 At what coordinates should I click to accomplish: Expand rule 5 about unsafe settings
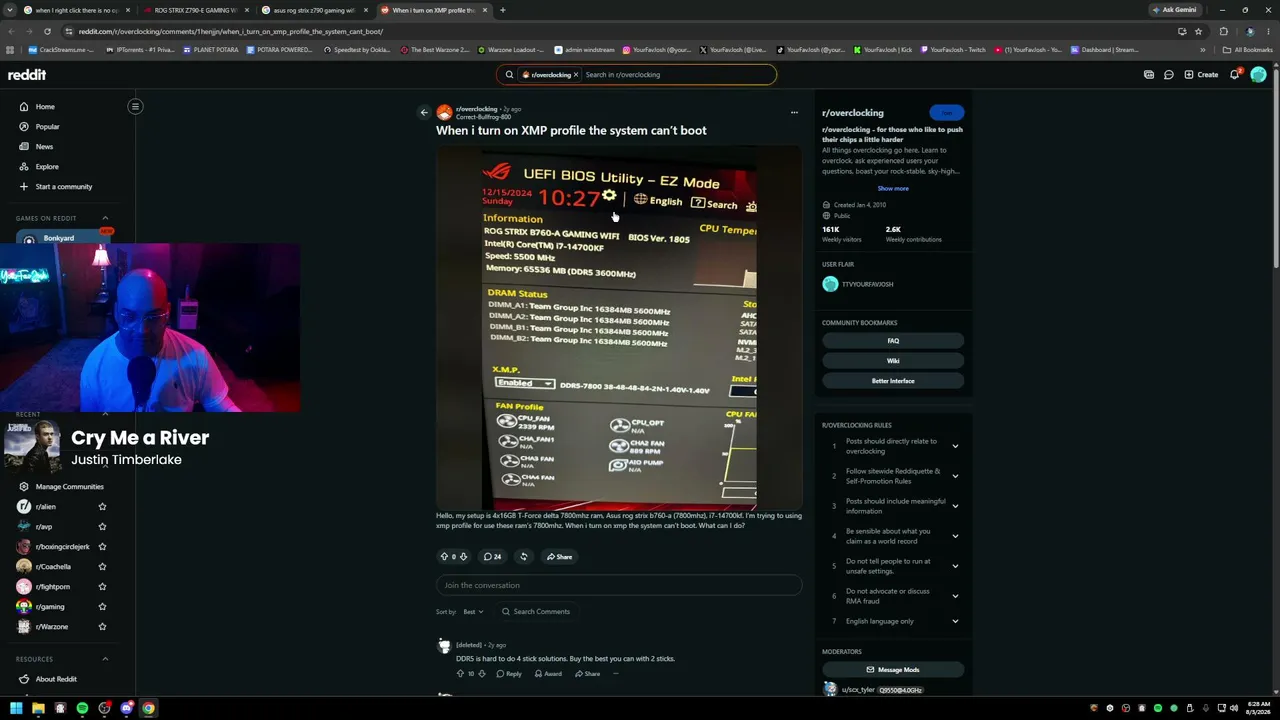pos(955,566)
